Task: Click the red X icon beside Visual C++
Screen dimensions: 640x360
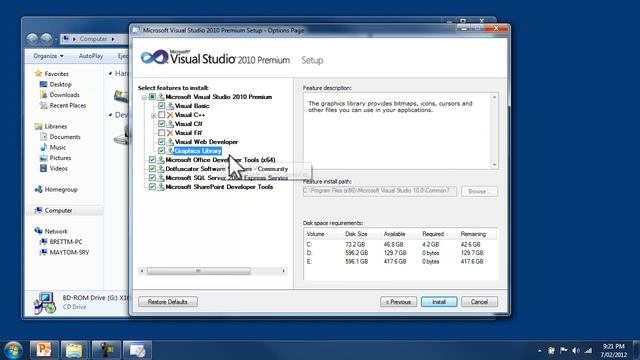Action: point(170,115)
